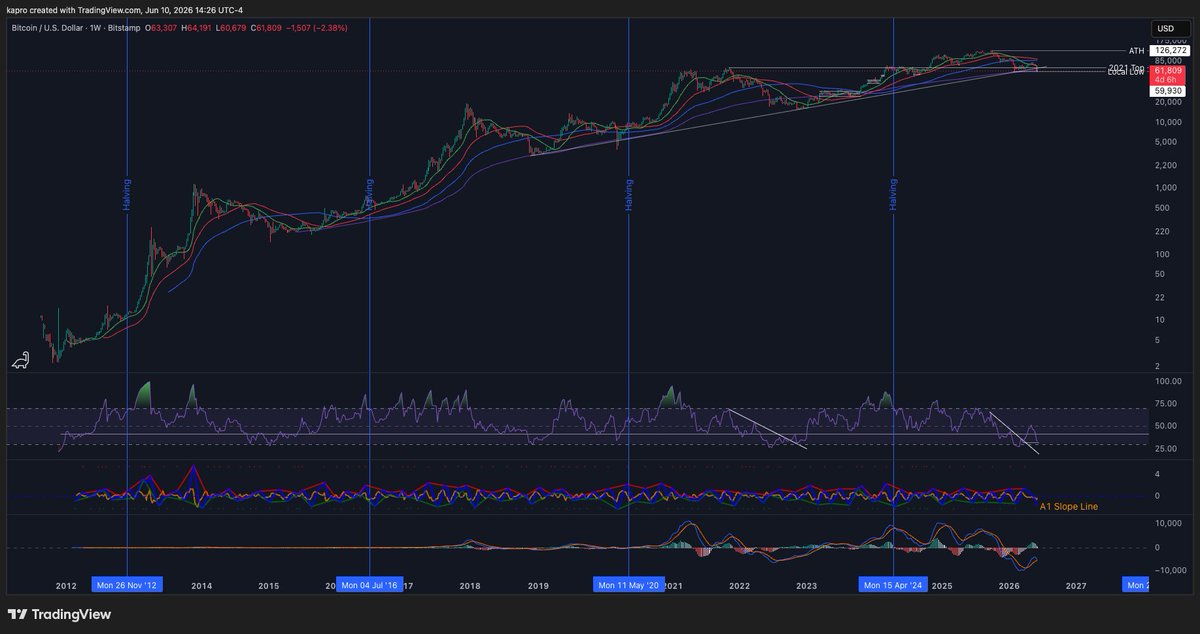This screenshot has width=1200, height=634.
Task: Click the date marker Mon 11 May '20
Action: pos(628,585)
